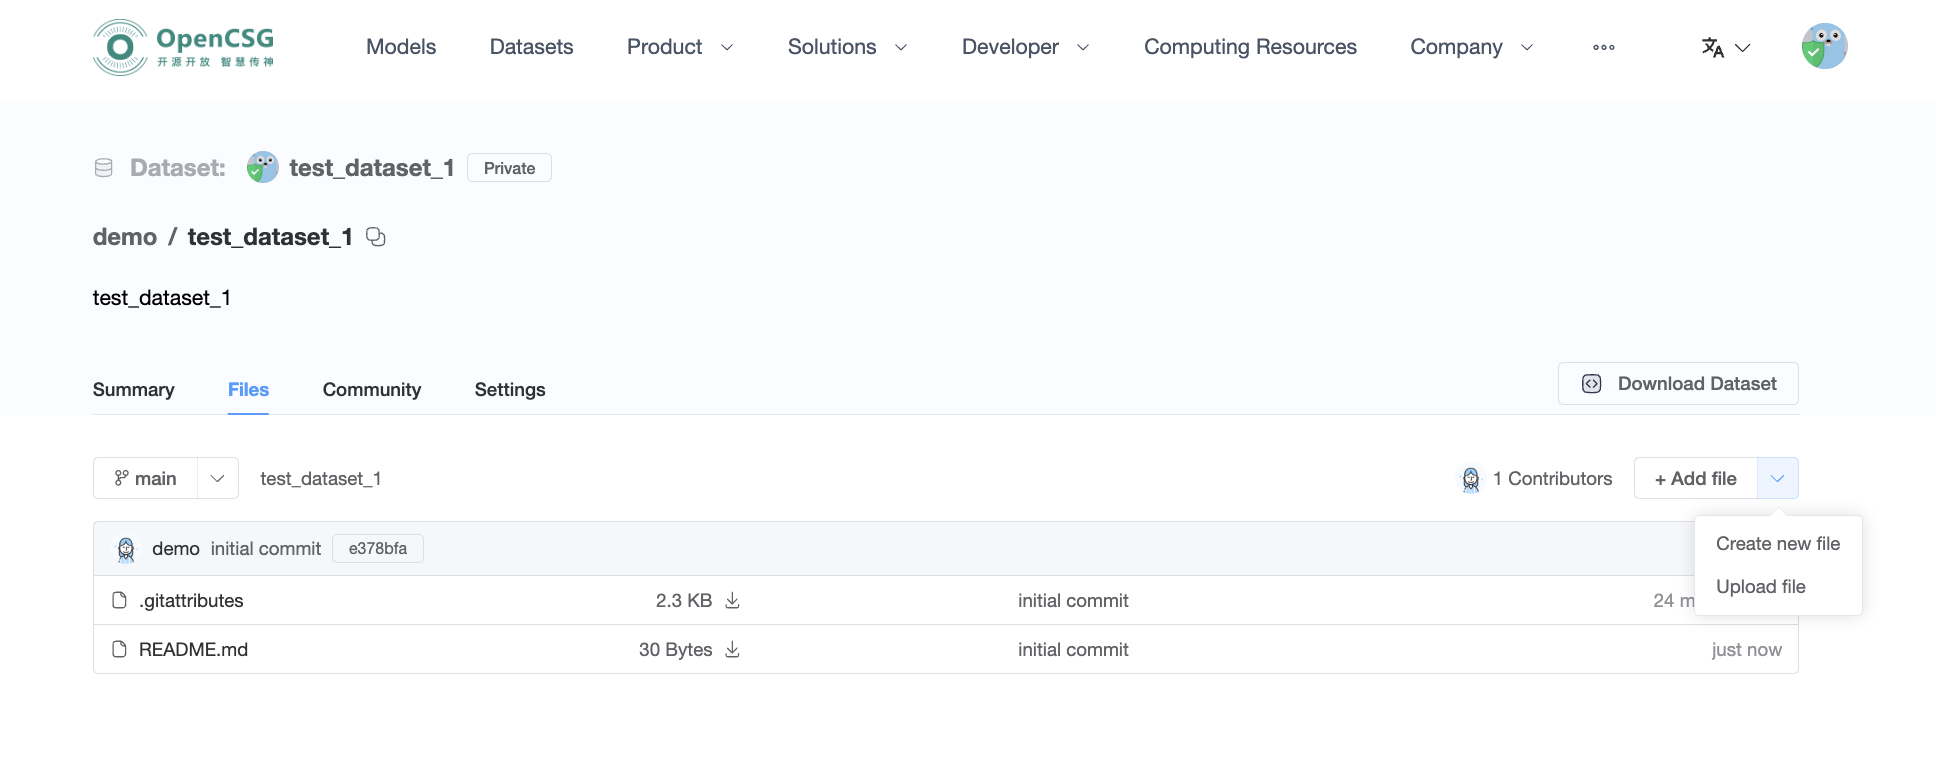Click the three-dots more menu icon
The width and height of the screenshot is (1936, 772).
coord(1603,47)
